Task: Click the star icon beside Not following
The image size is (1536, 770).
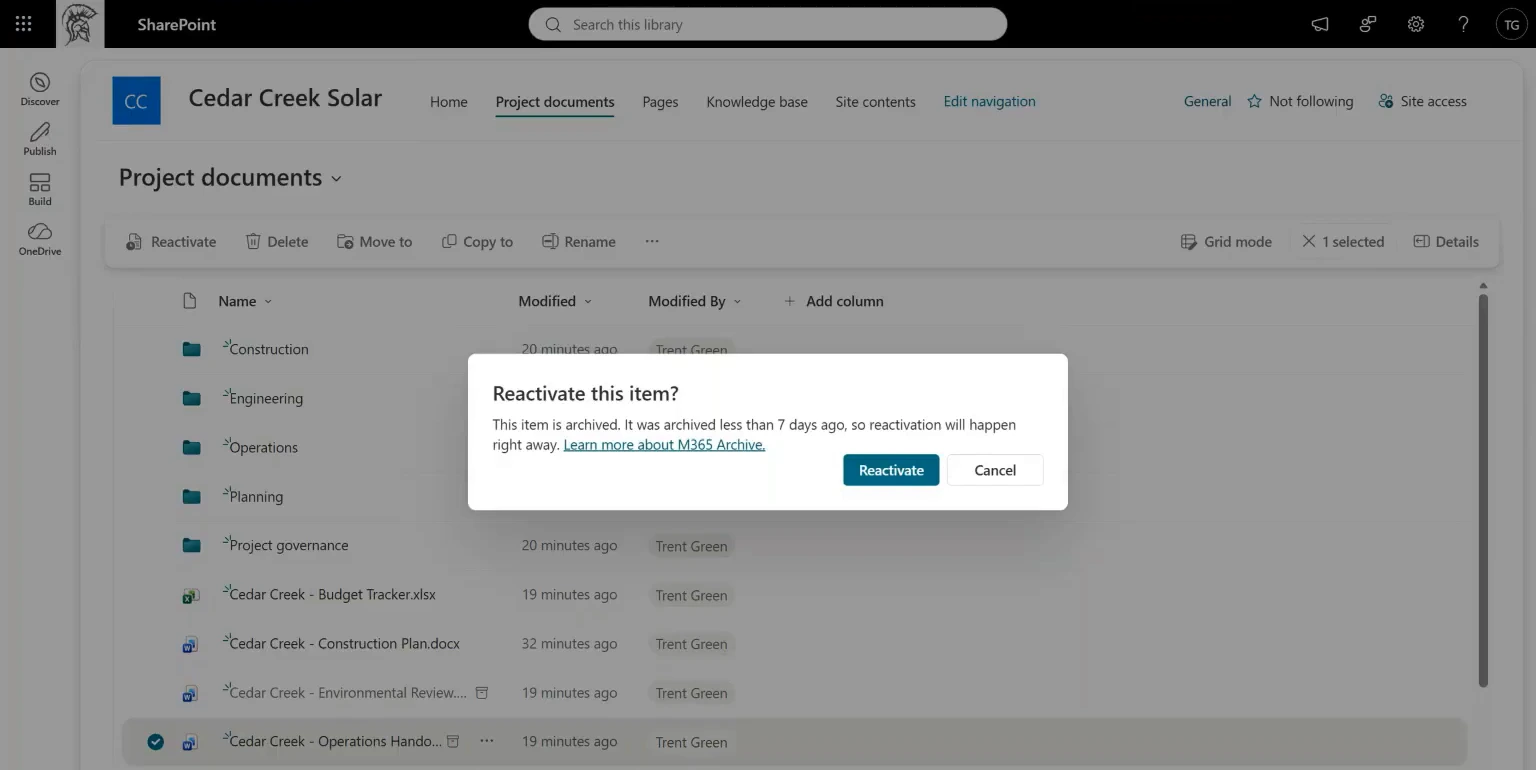Action: [x=1254, y=101]
